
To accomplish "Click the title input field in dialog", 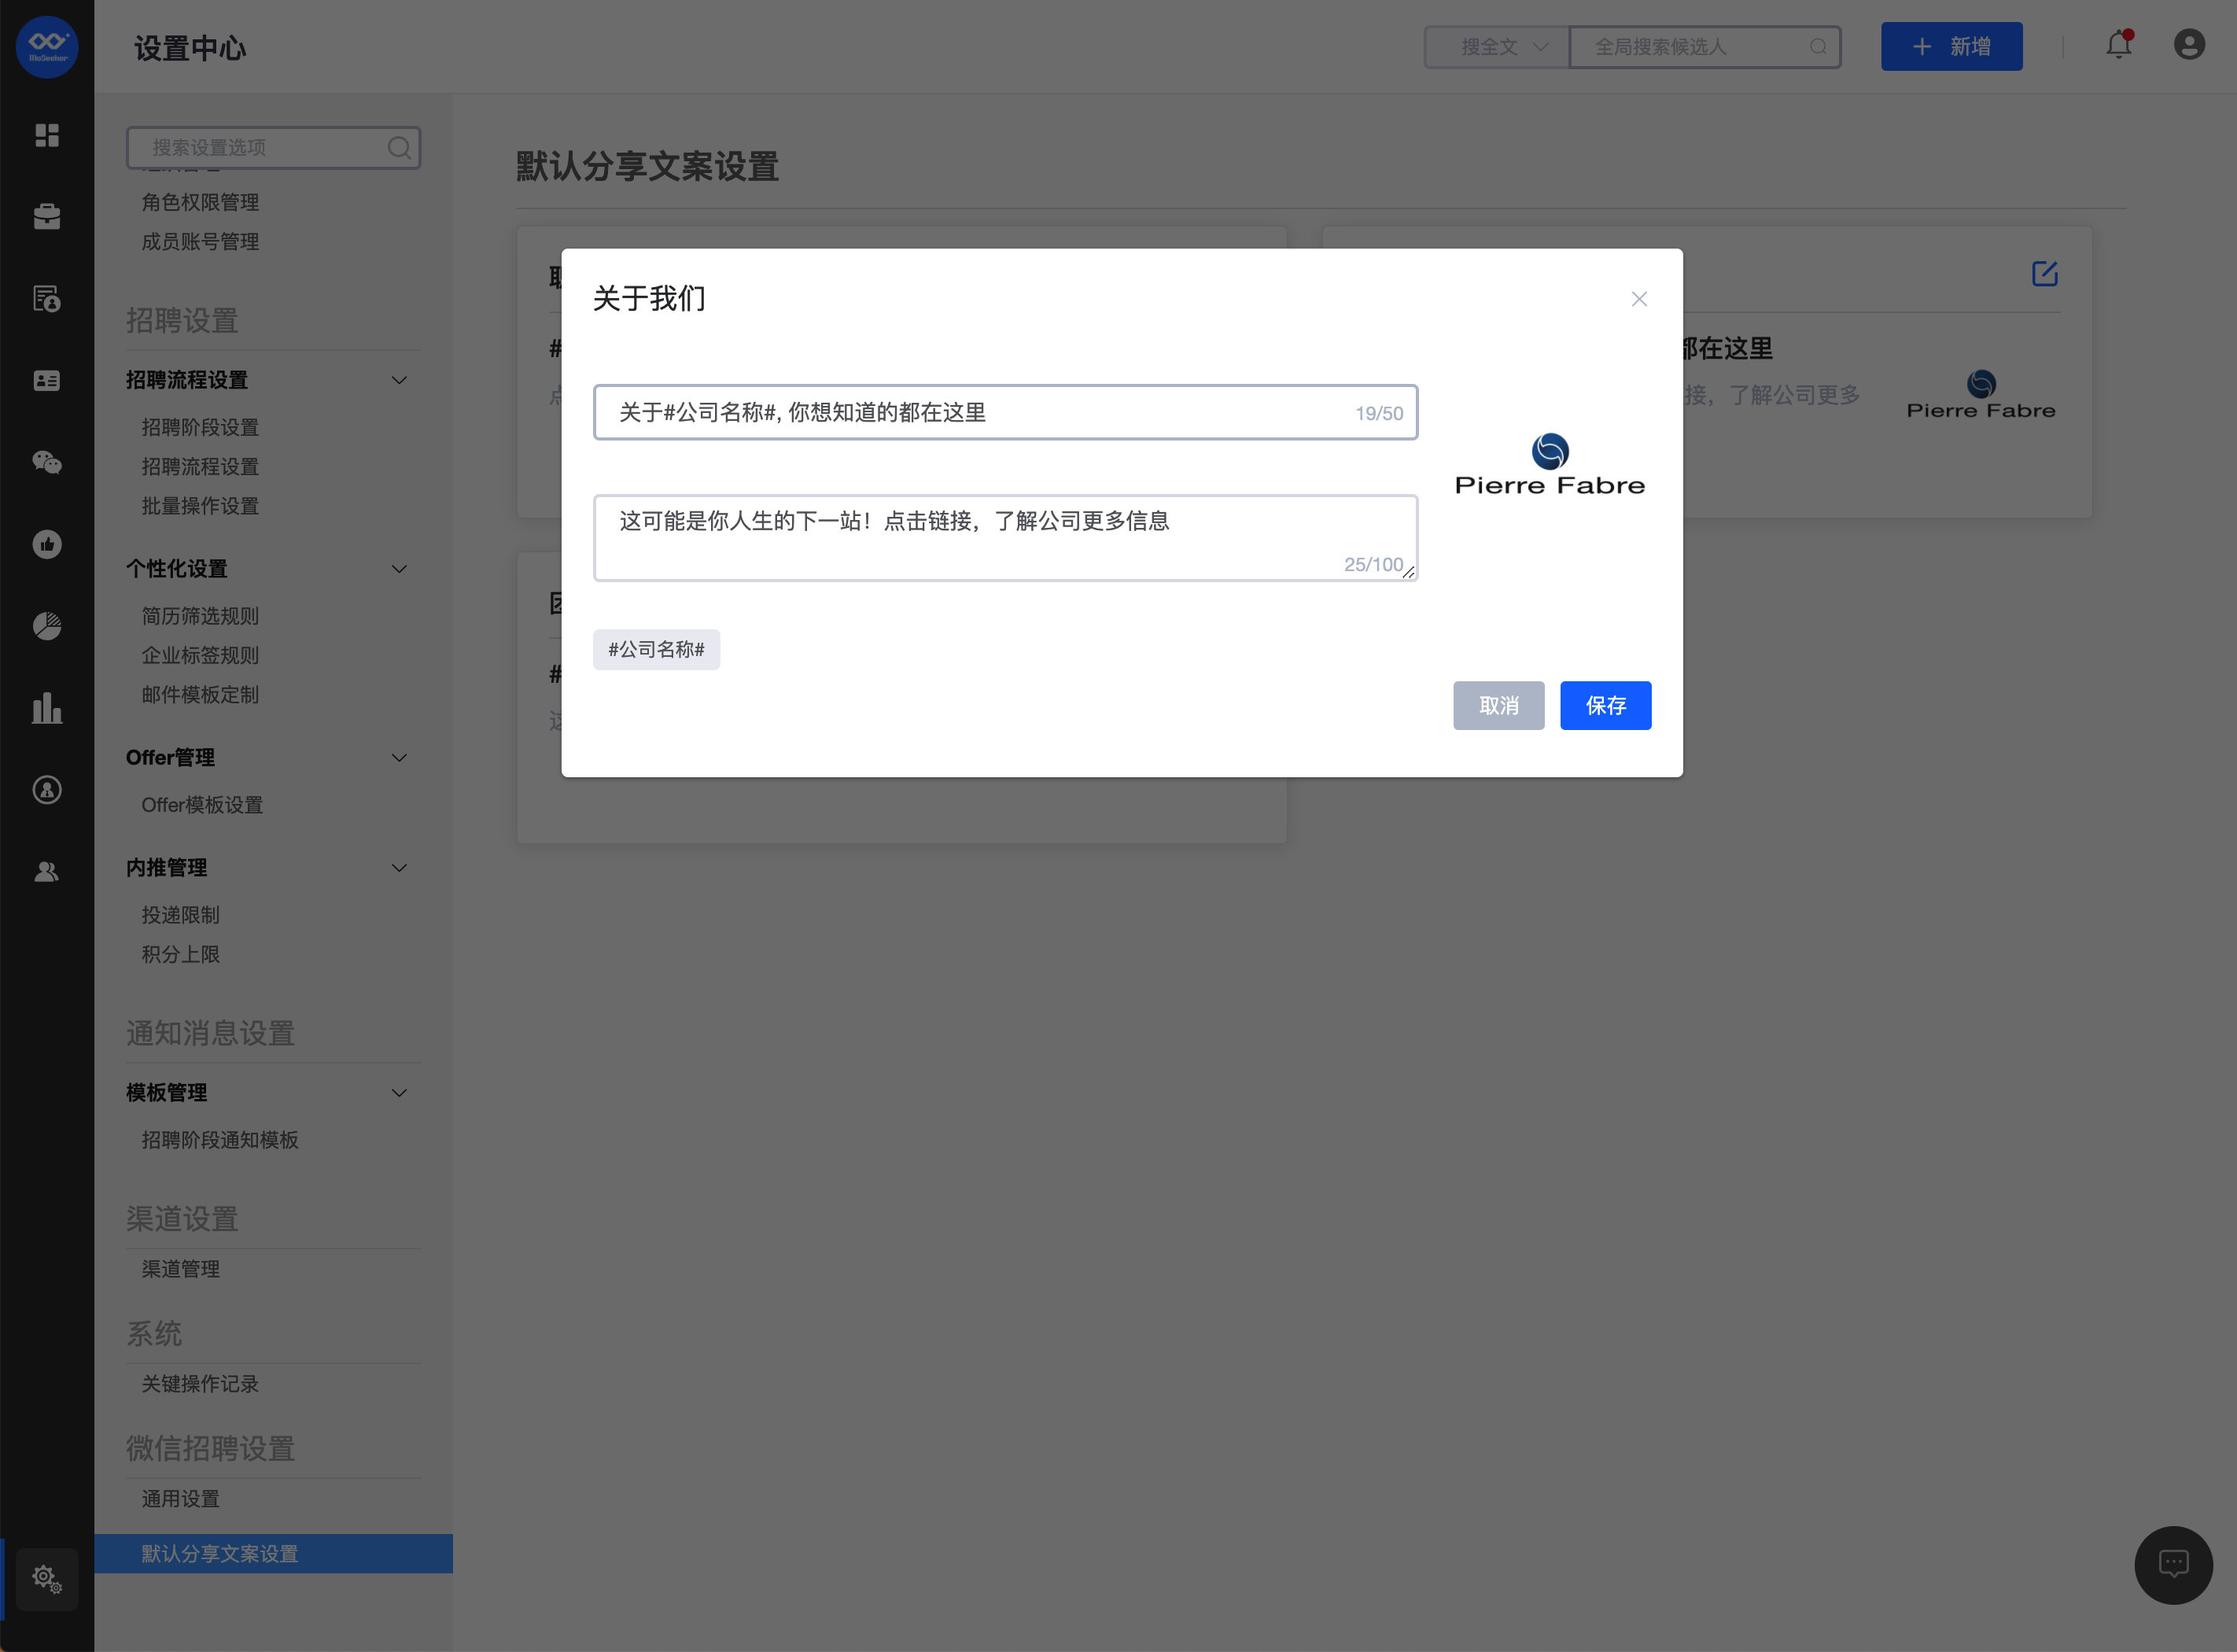I will 1005,412.
